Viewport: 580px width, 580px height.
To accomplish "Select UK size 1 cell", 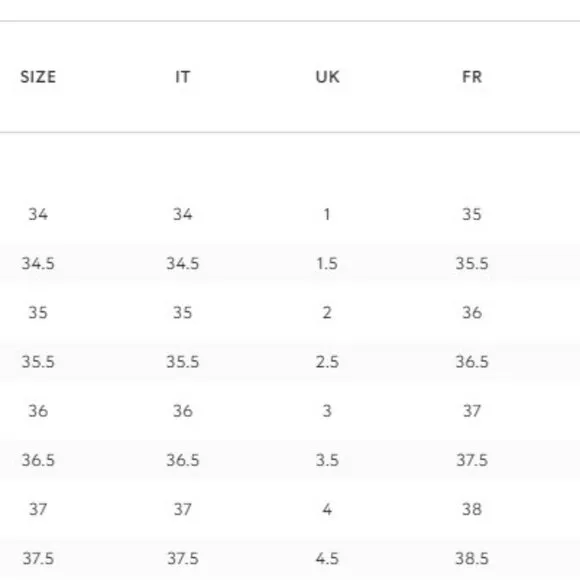I will [x=327, y=214].
